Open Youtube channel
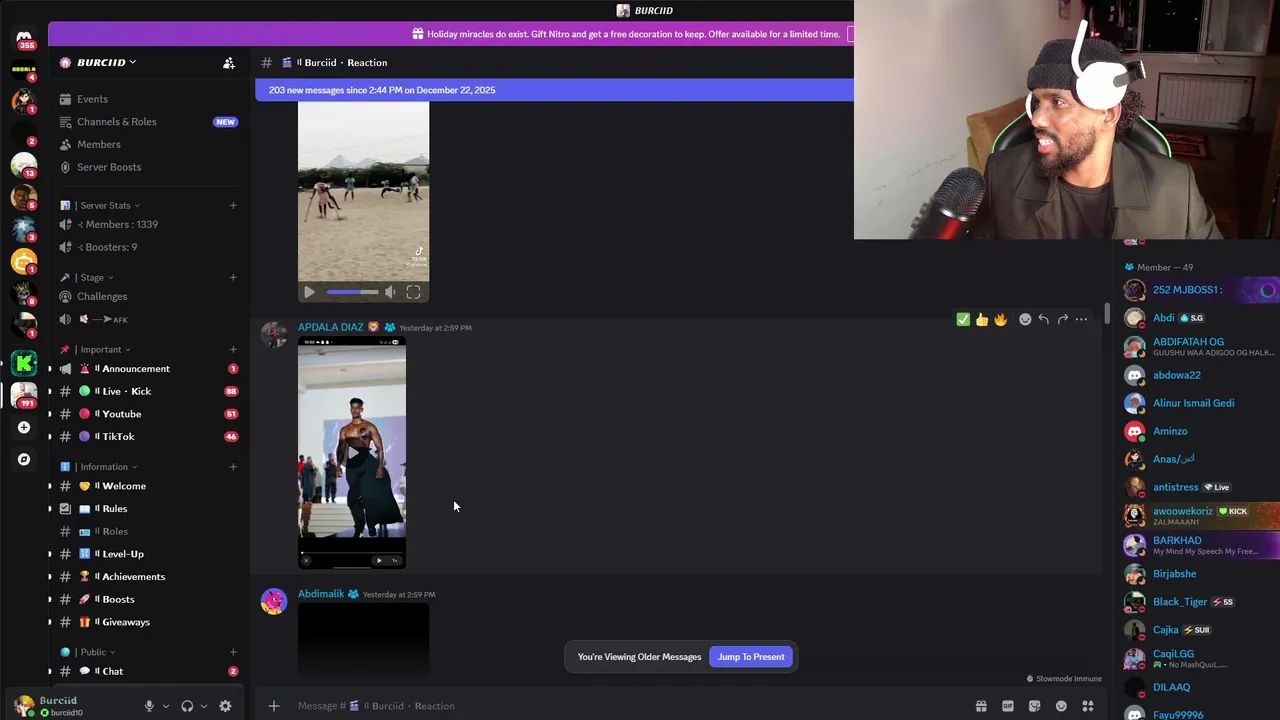 click(148, 414)
